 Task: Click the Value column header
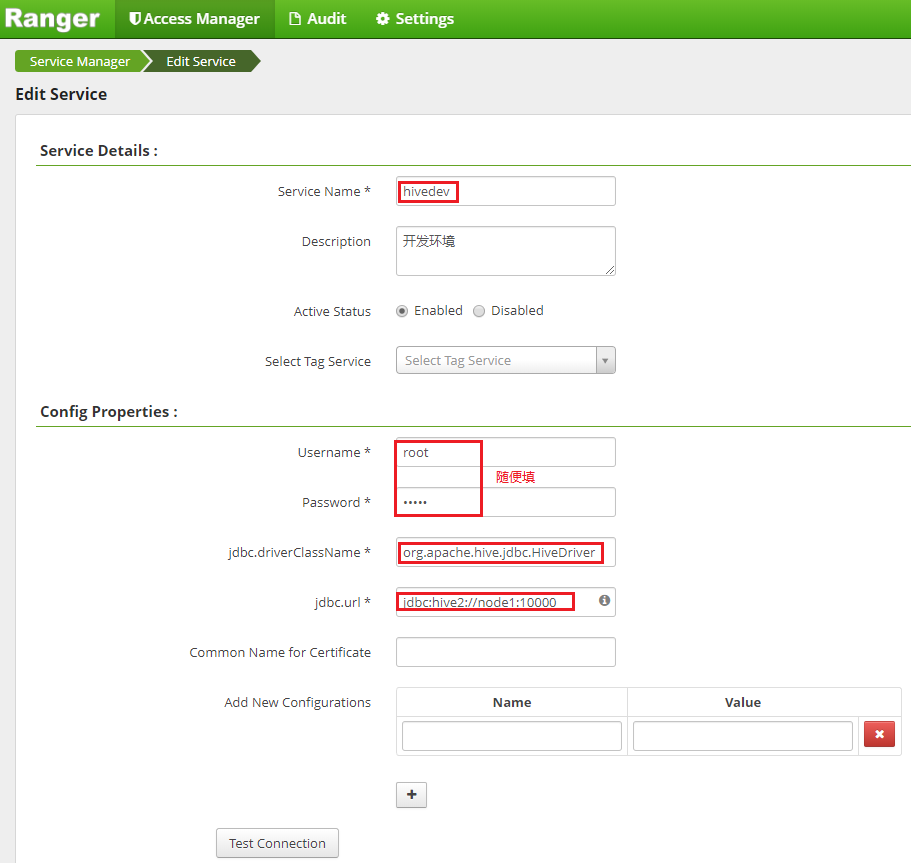point(743,702)
